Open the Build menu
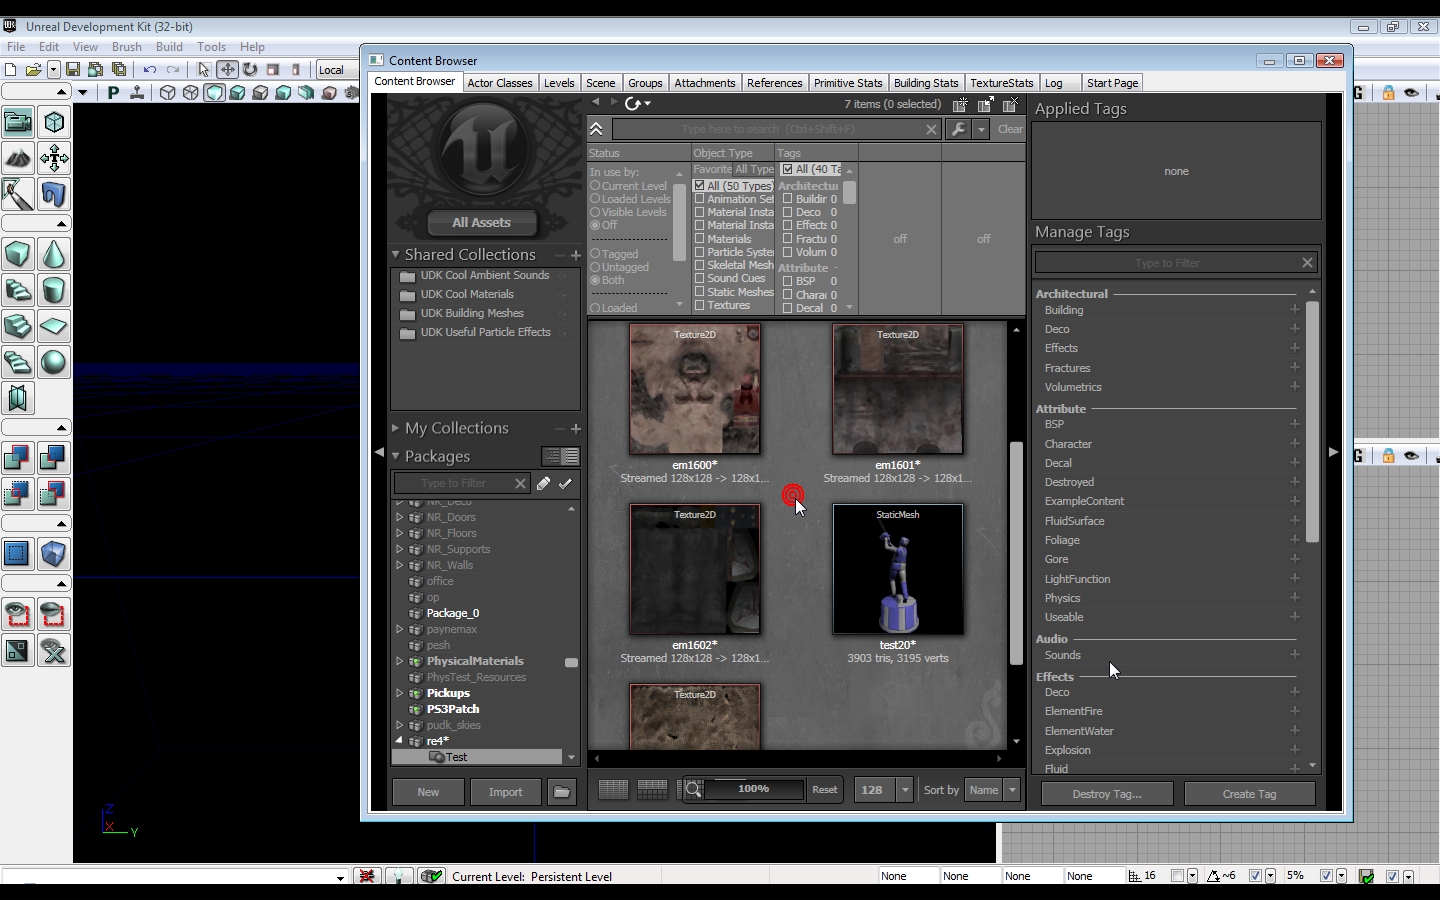Viewport: 1440px width, 900px height. click(x=169, y=47)
